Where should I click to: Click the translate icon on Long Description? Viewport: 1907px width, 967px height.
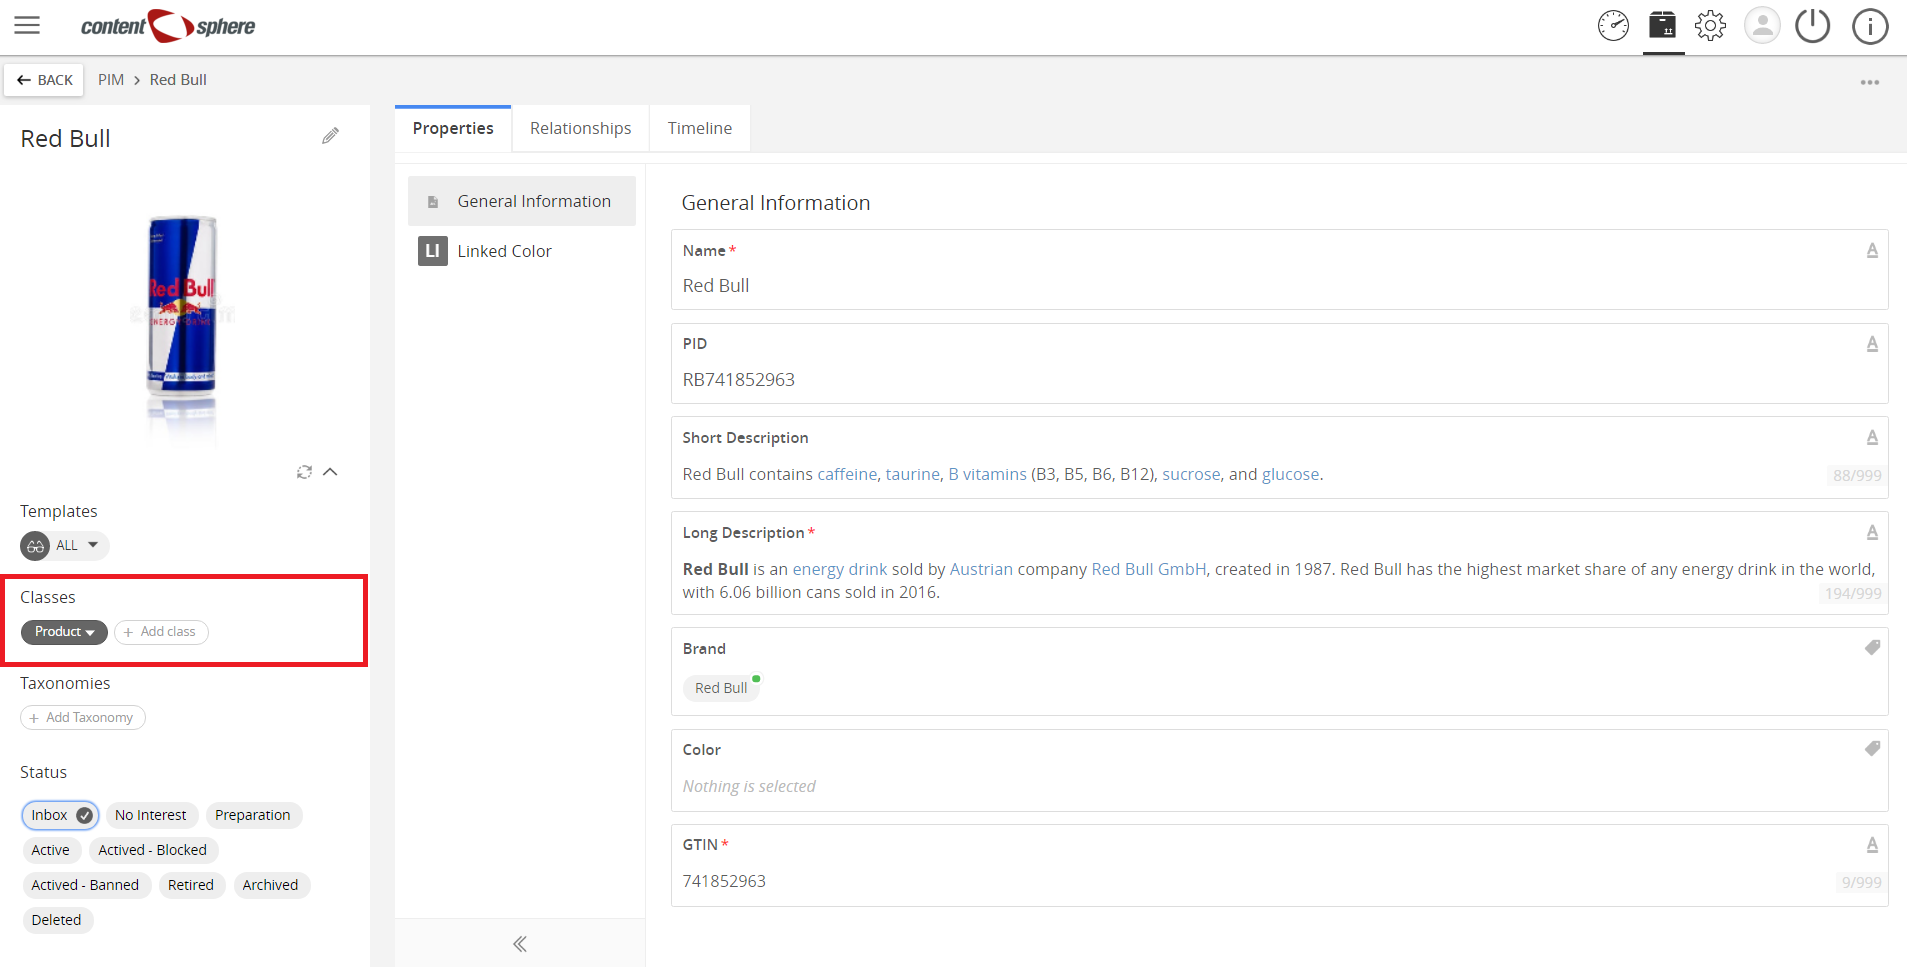click(x=1872, y=533)
